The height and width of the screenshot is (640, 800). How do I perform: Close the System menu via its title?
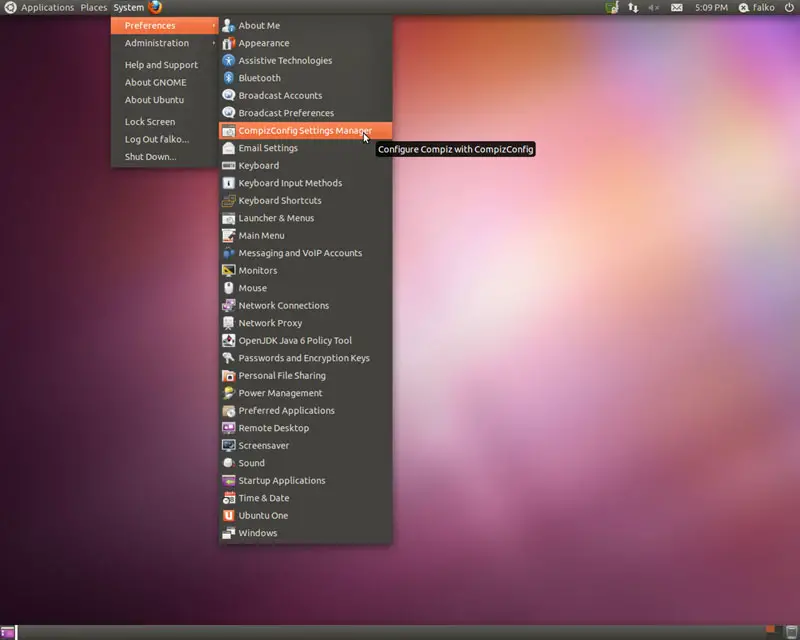[129, 8]
